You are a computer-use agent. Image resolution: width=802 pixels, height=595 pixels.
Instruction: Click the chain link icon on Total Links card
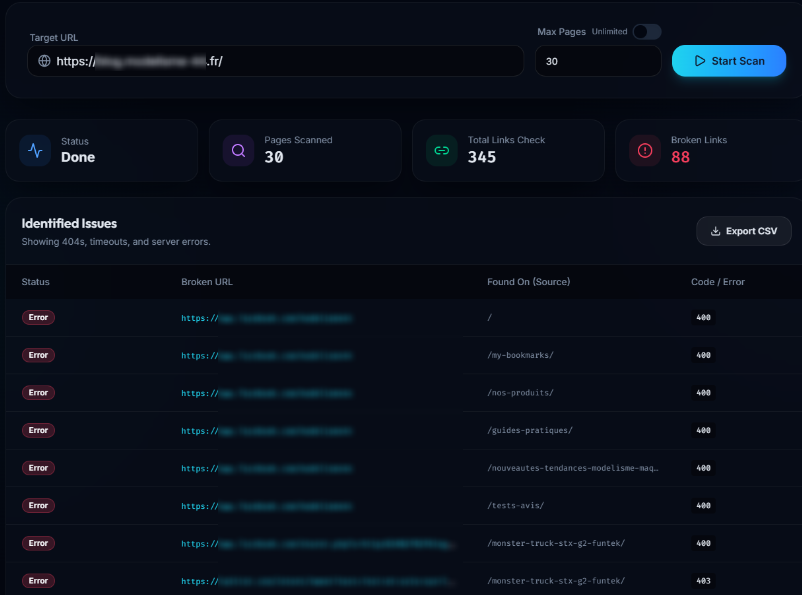(x=441, y=151)
